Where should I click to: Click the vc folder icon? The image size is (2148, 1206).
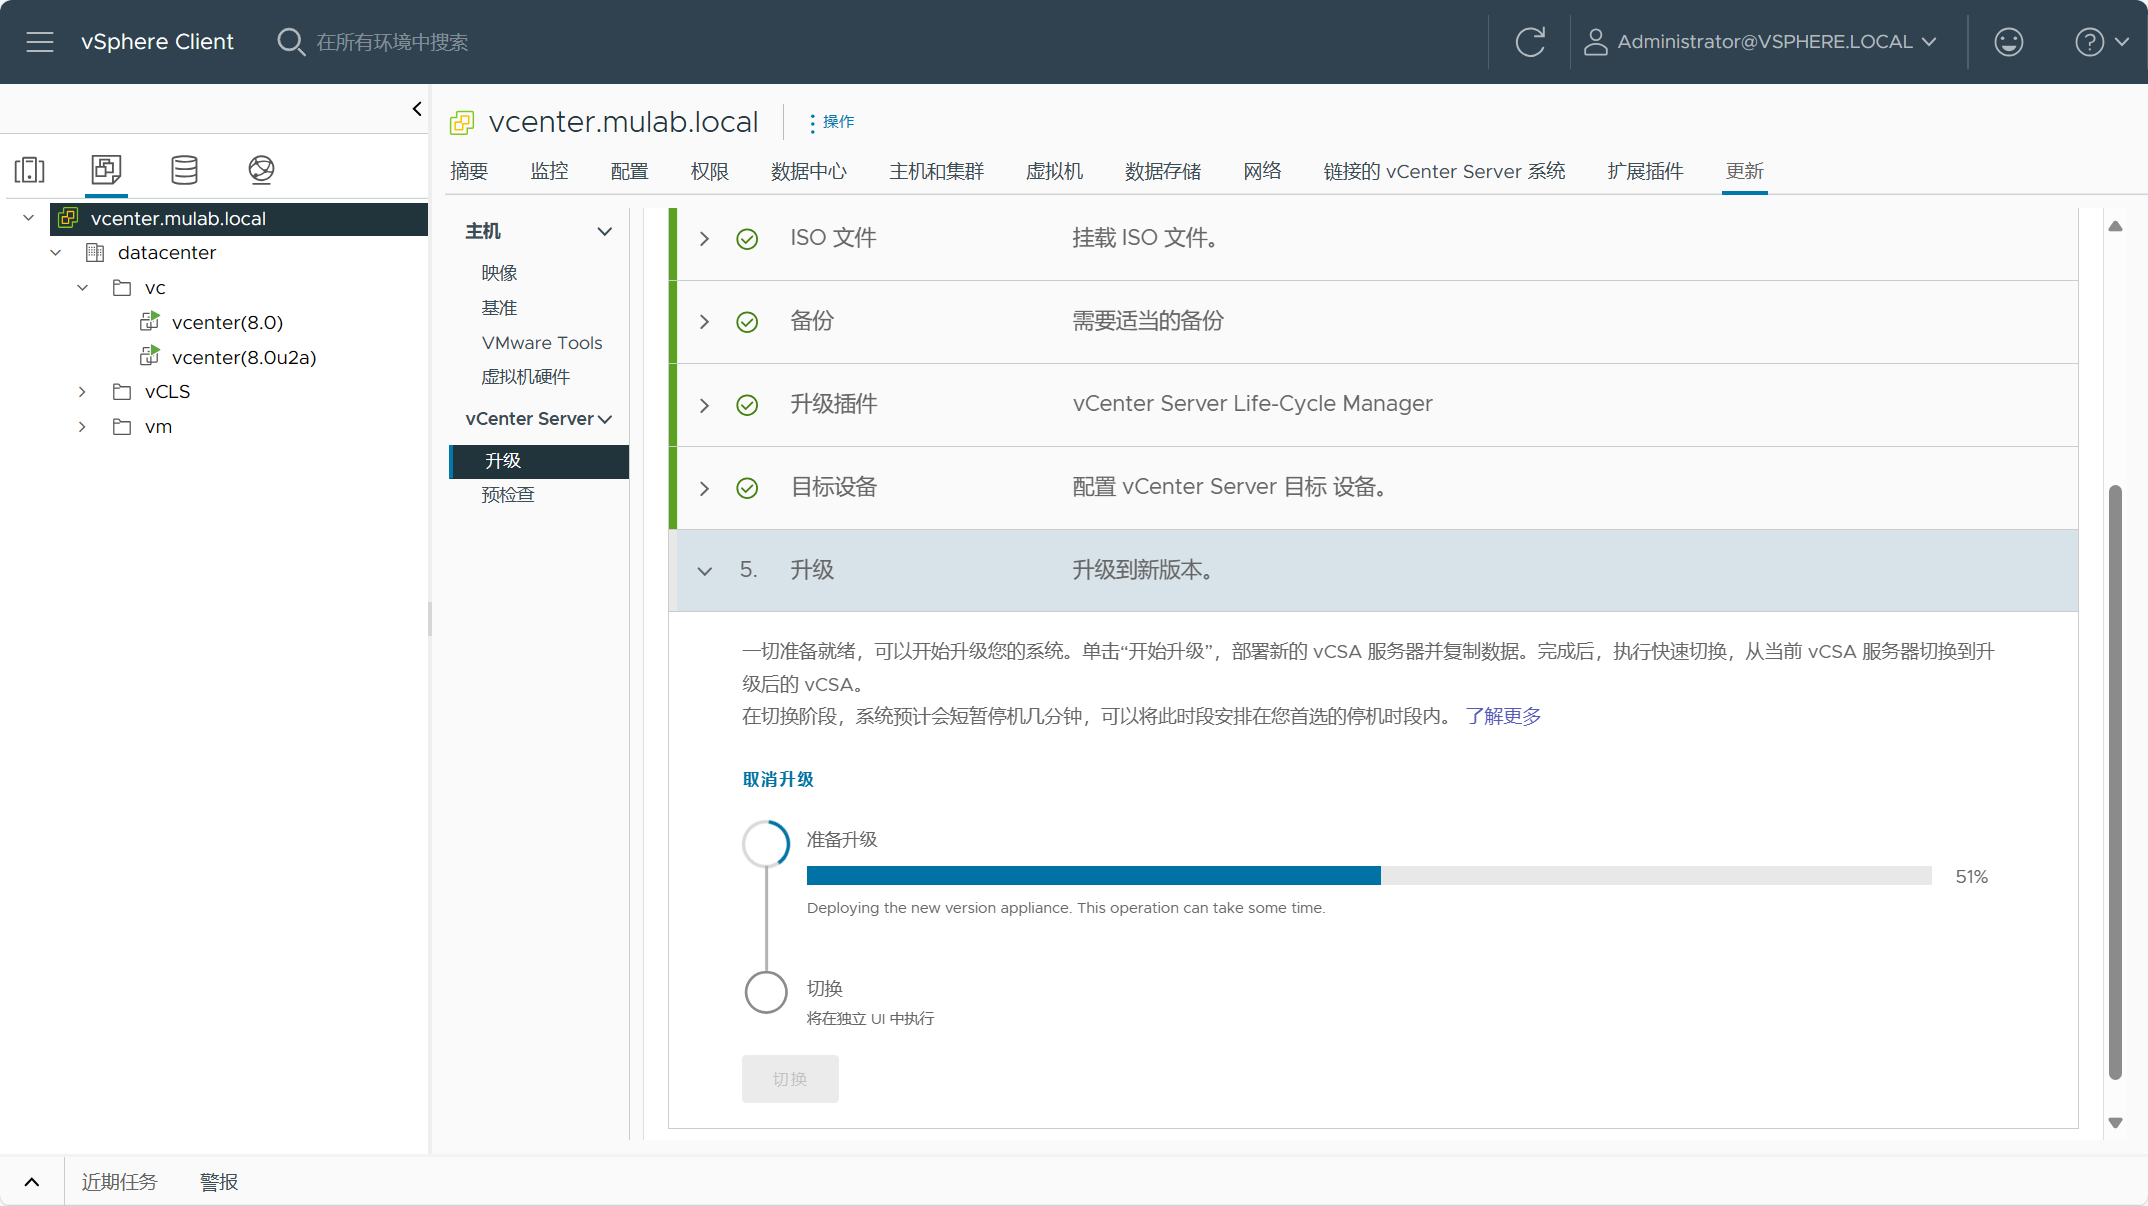click(122, 288)
